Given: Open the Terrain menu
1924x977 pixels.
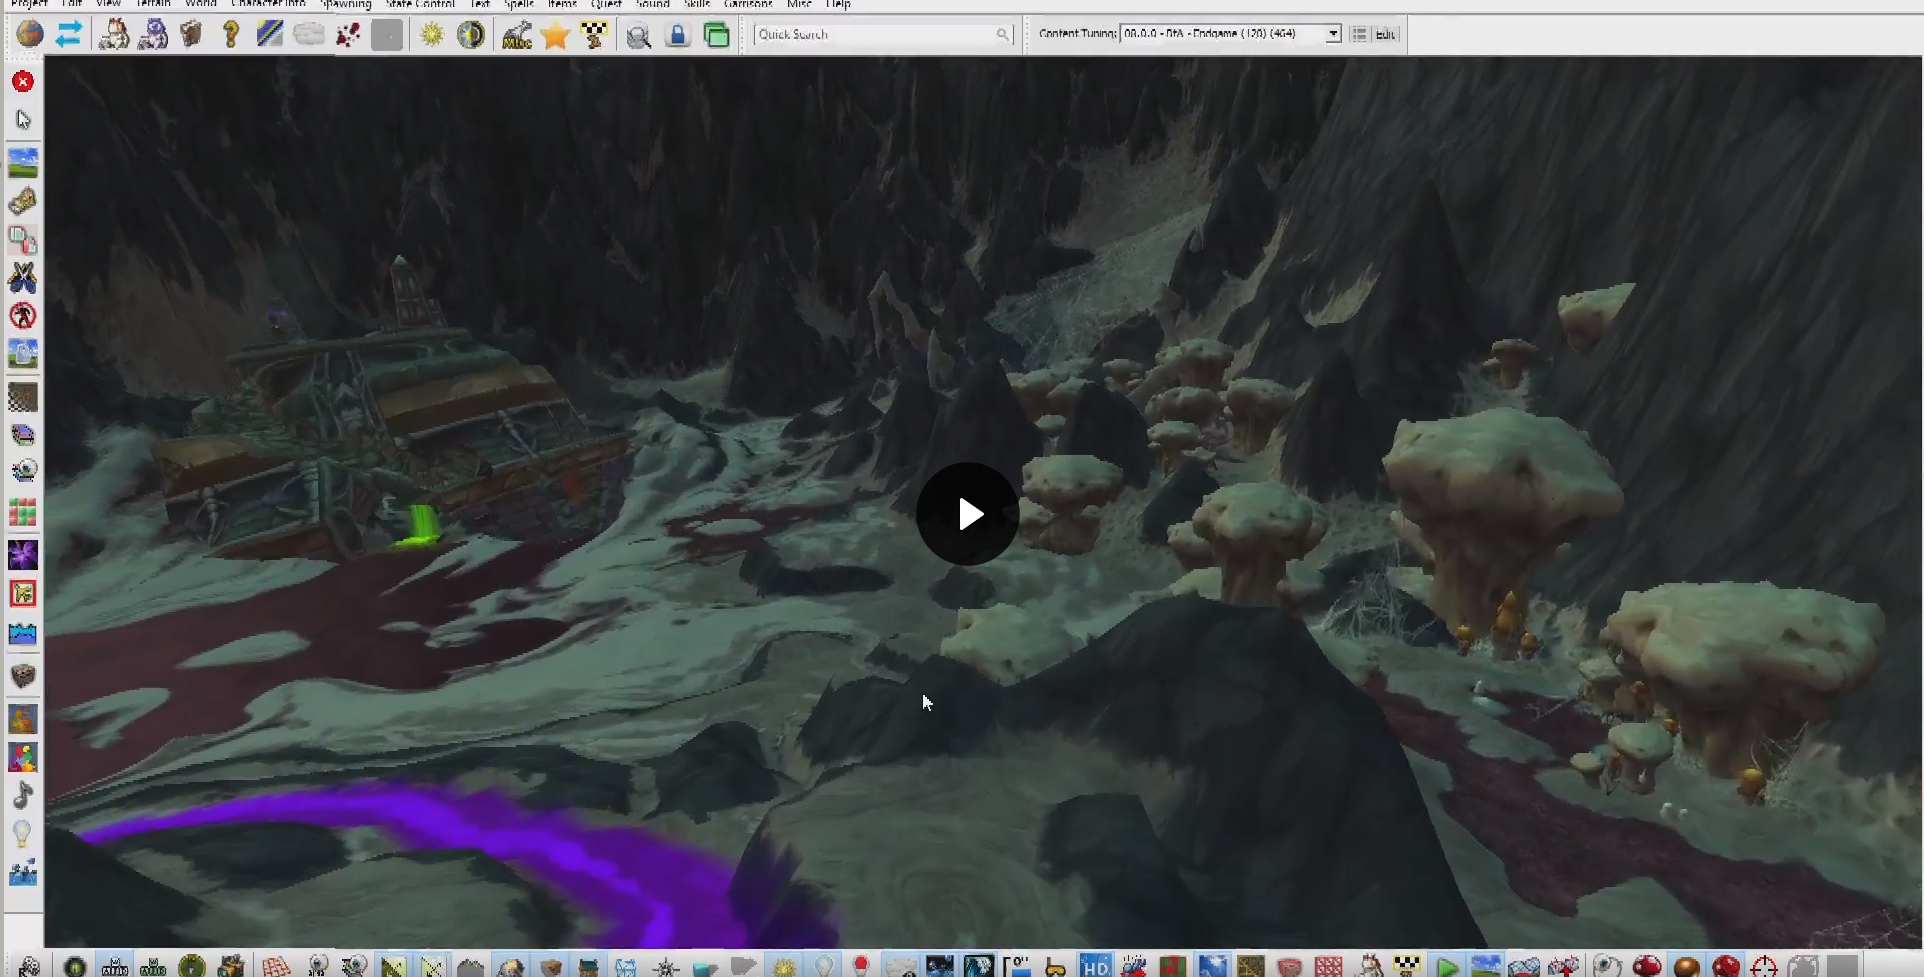Looking at the screenshot, I should [153, 4].
